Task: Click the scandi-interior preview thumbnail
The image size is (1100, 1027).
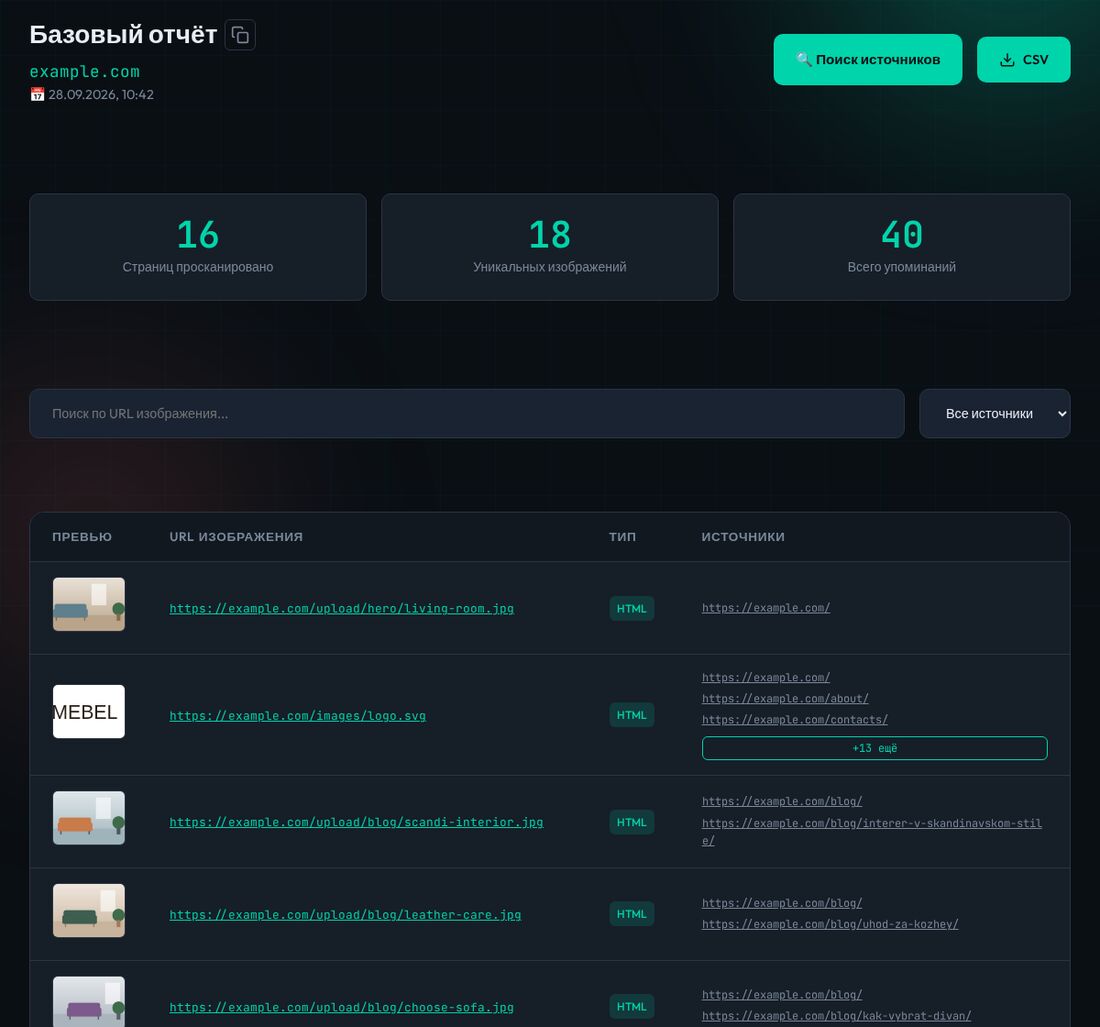Action: [89, 818]
